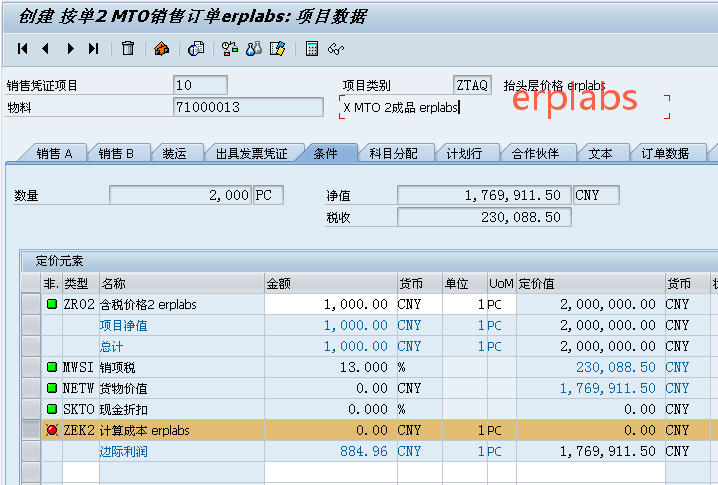Switch to the 销售 B tab

coord(116,153)
